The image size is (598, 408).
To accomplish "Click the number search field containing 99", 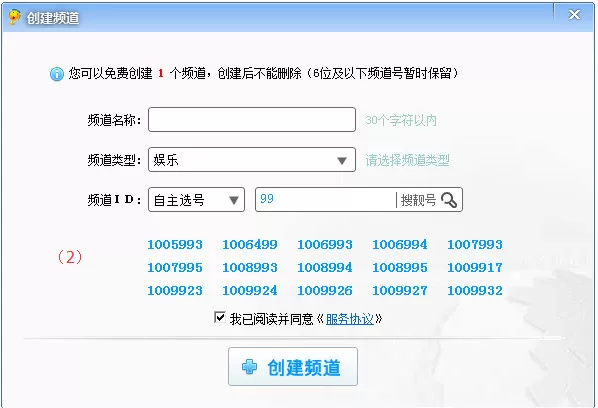I will tap(325, 199).
